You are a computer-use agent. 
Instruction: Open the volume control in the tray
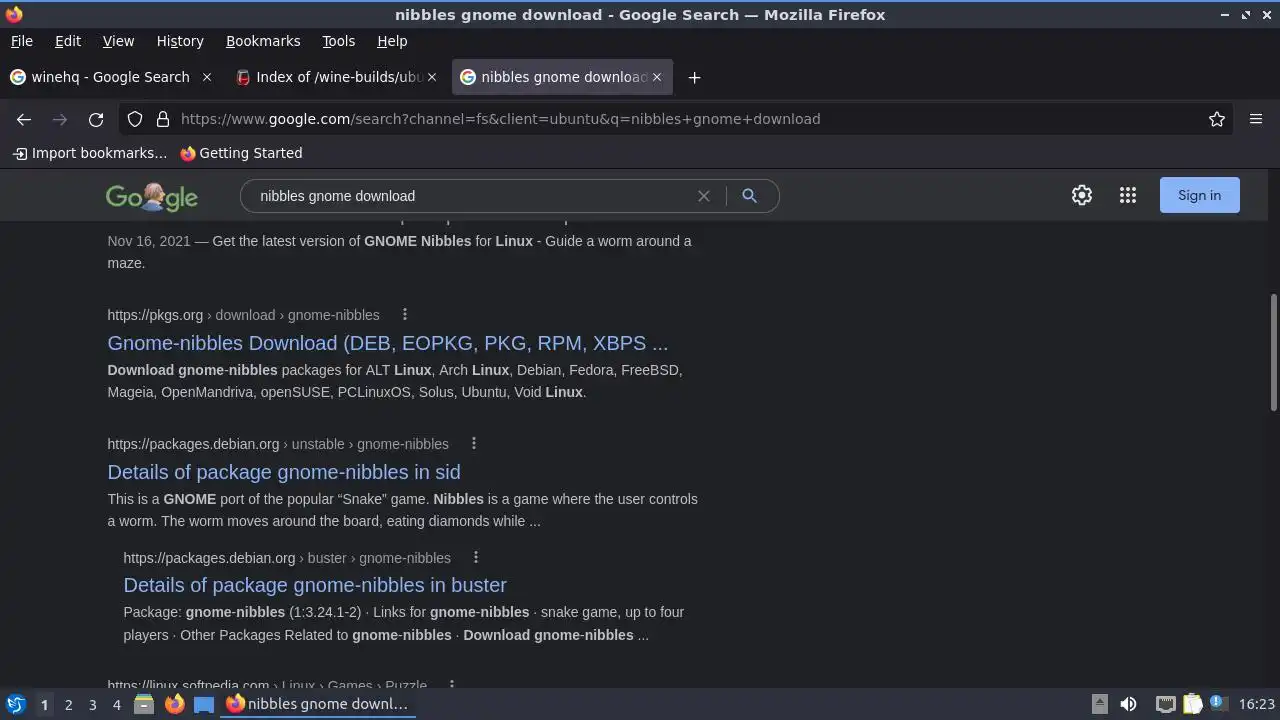[x=1128, y=704]
